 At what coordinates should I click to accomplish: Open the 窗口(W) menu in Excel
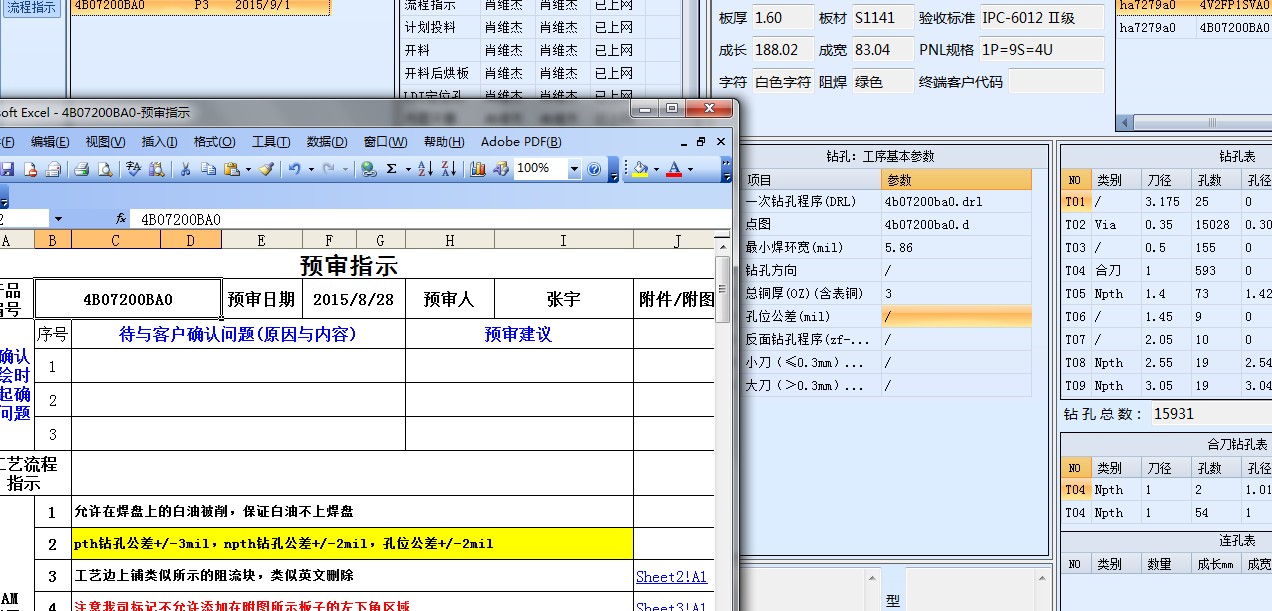click(385, 142)
